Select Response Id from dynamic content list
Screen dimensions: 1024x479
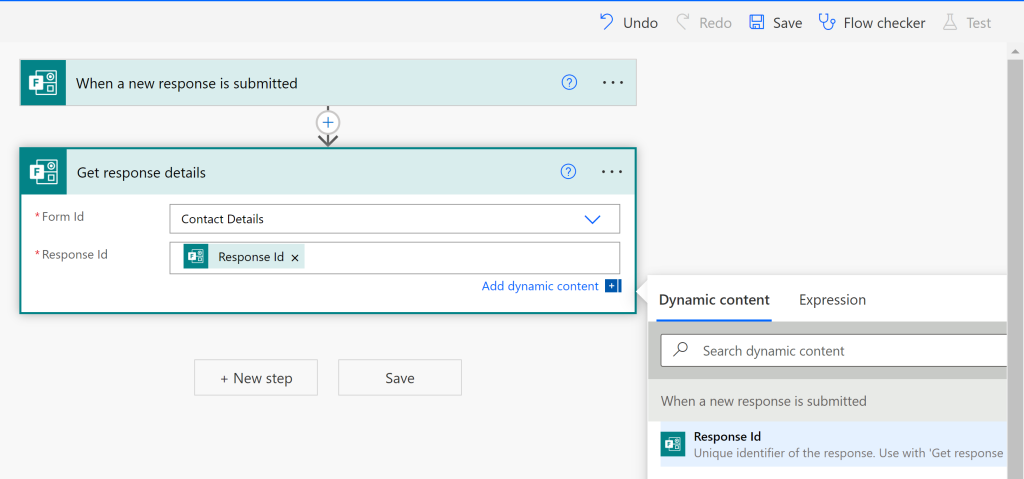(x=834, y=444)
